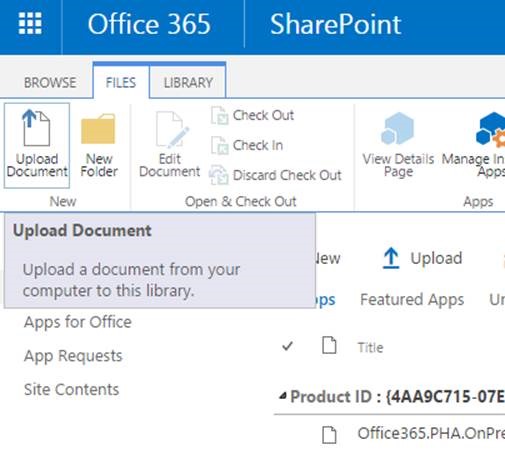The width and height of the screenshot is (505, 475).
Task: Open App Requests in the sidebar
Action: 73,356
